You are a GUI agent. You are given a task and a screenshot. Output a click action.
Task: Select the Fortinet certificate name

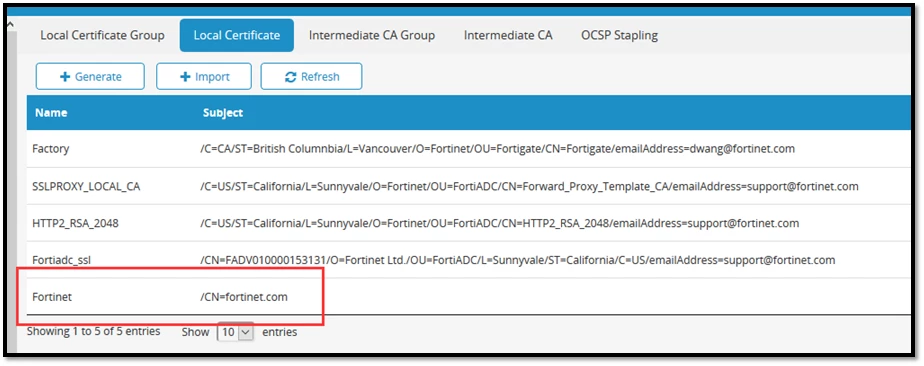52,297
